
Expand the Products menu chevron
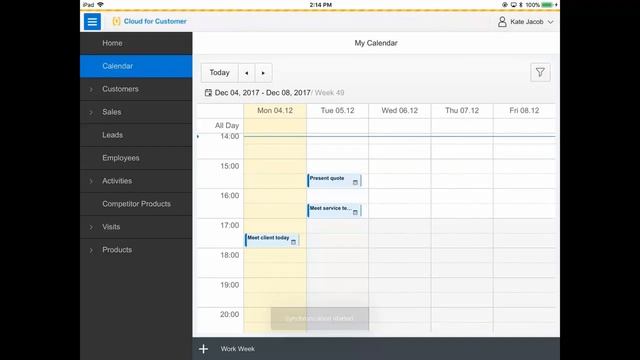[91, 250]
